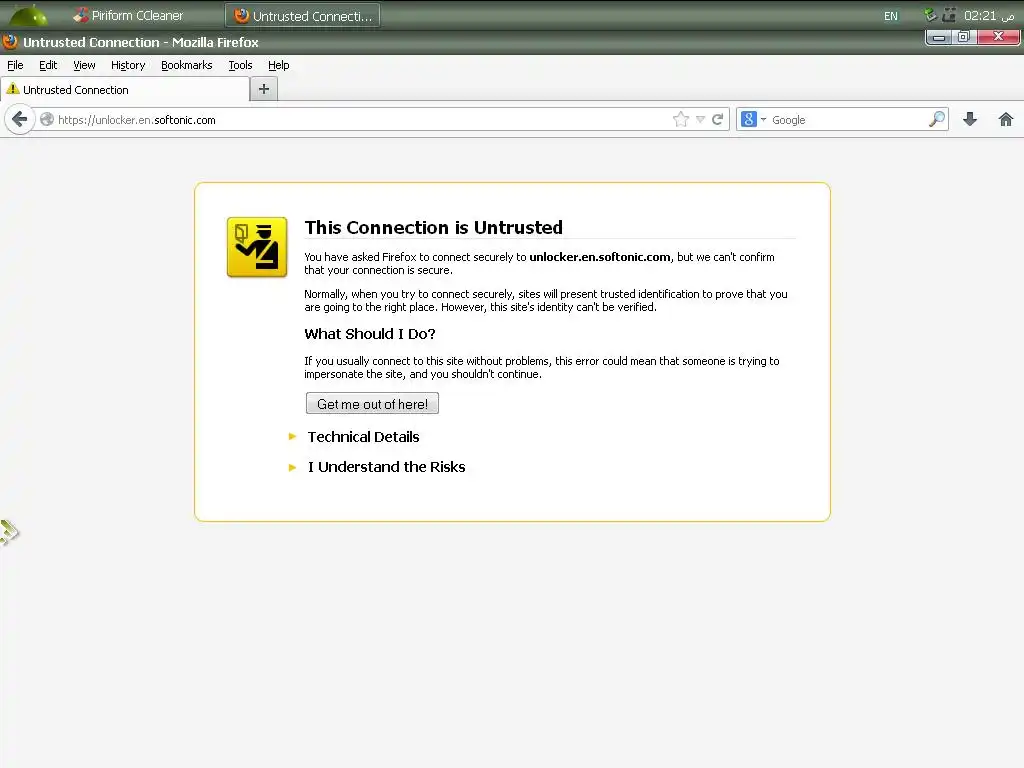The image size is (1024, 768).
Task: Open the View menu
Action: click(x=84, y=65)
